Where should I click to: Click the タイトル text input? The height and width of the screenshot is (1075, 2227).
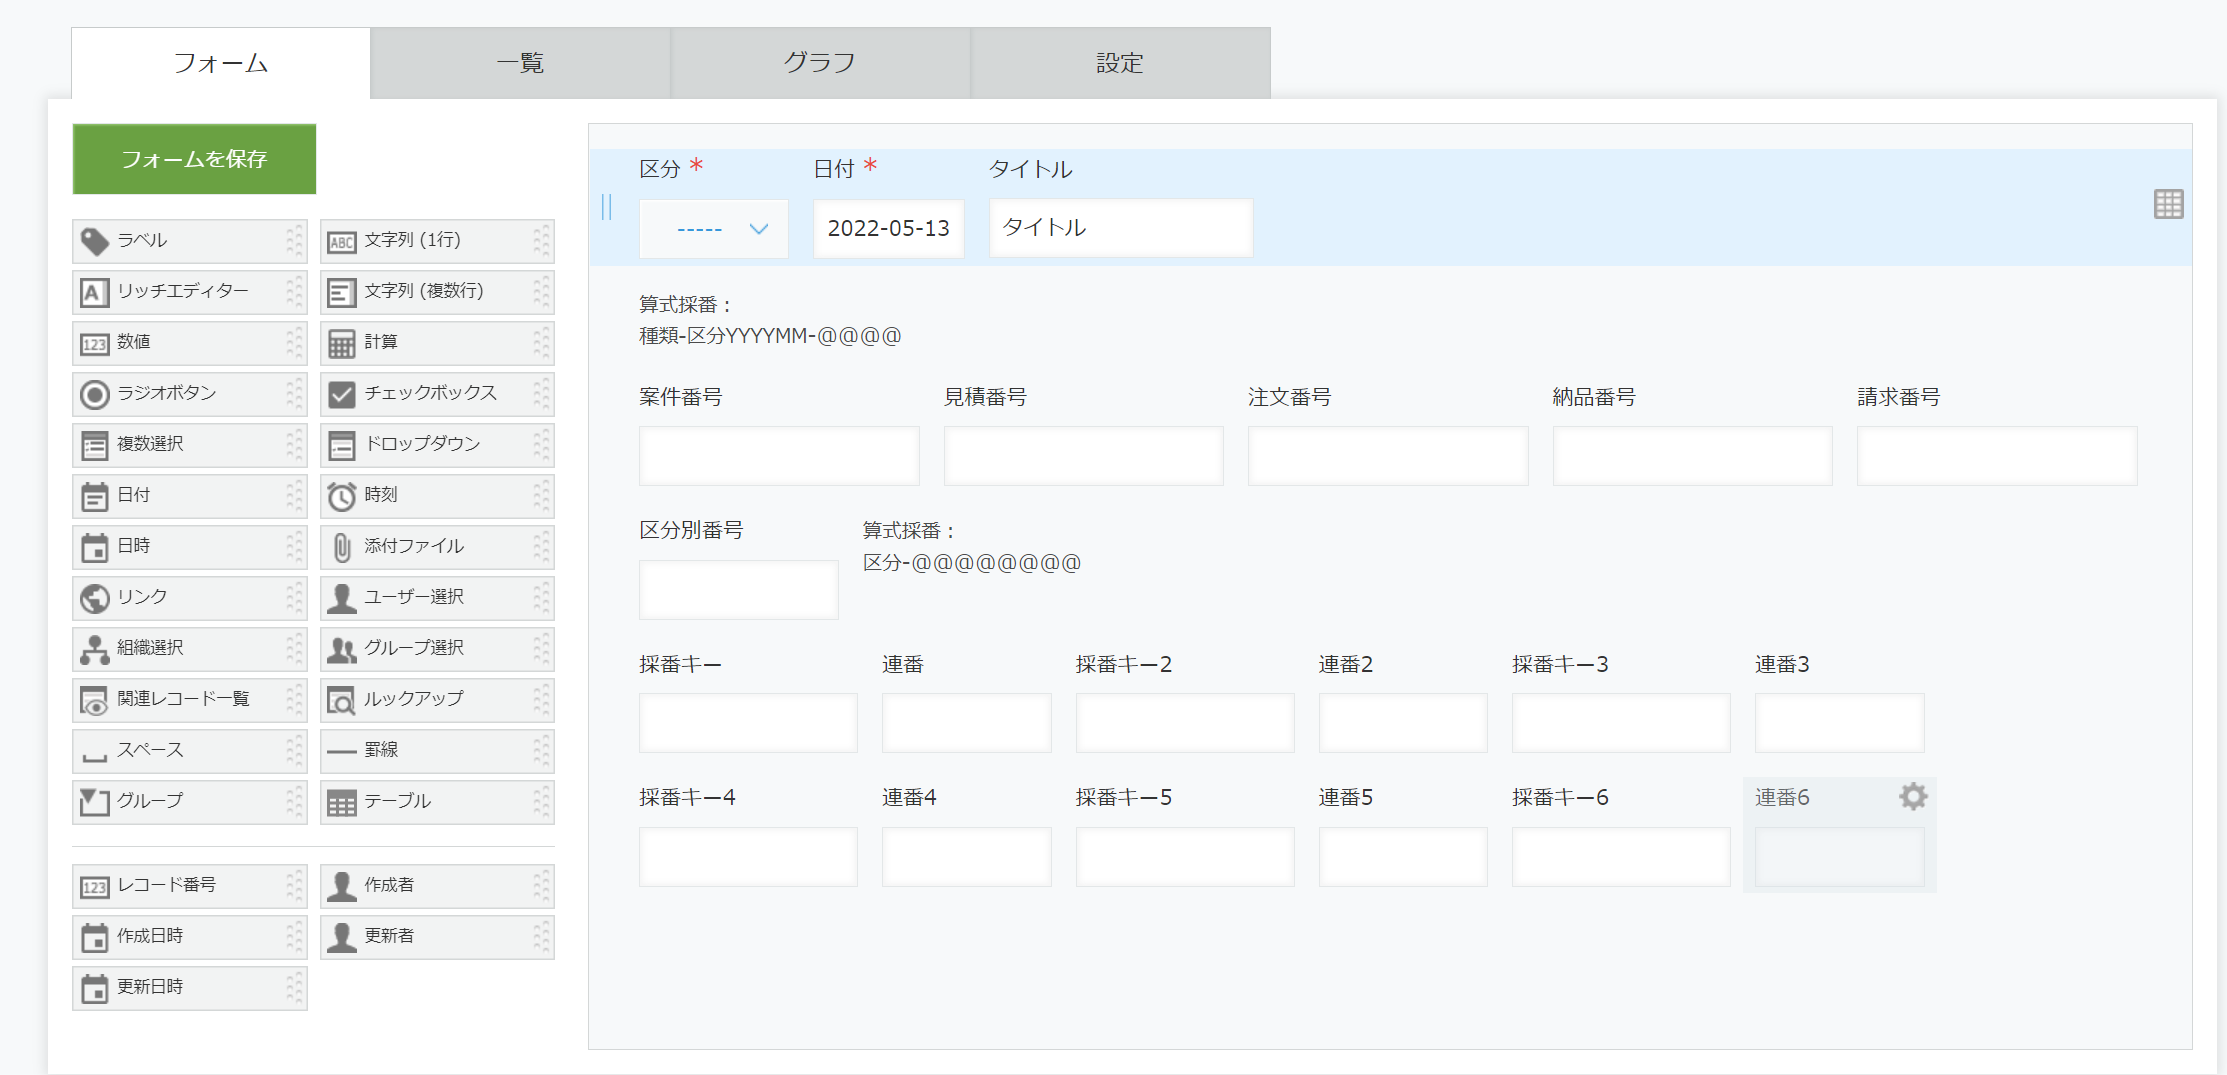(x=1121, y=228)
